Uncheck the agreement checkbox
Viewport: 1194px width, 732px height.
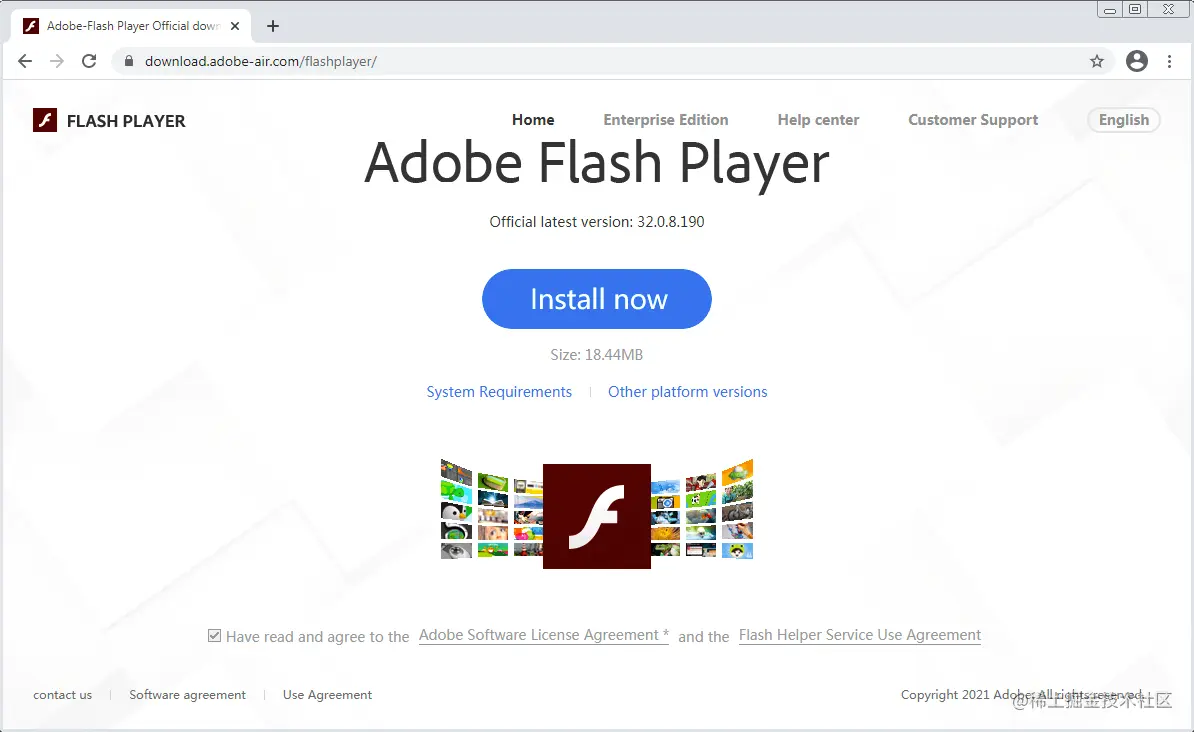215,635
